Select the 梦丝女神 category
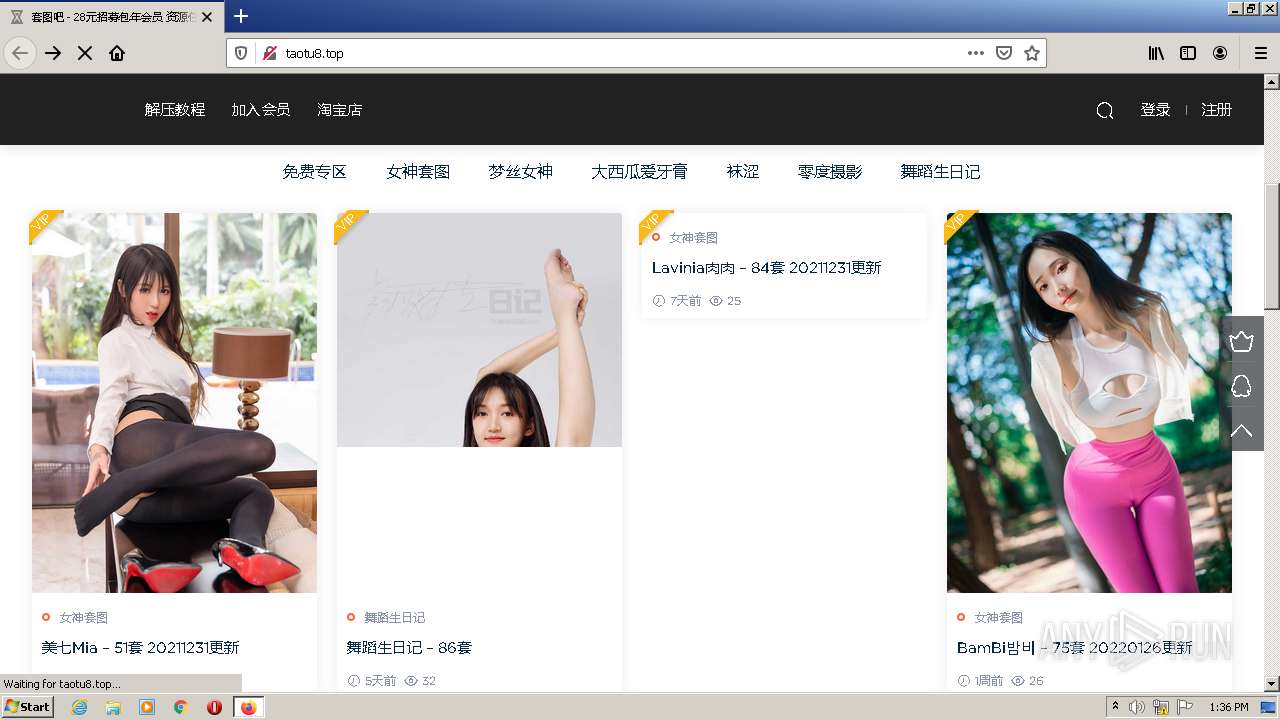1280x720 pixels. (x=521, y=172)
